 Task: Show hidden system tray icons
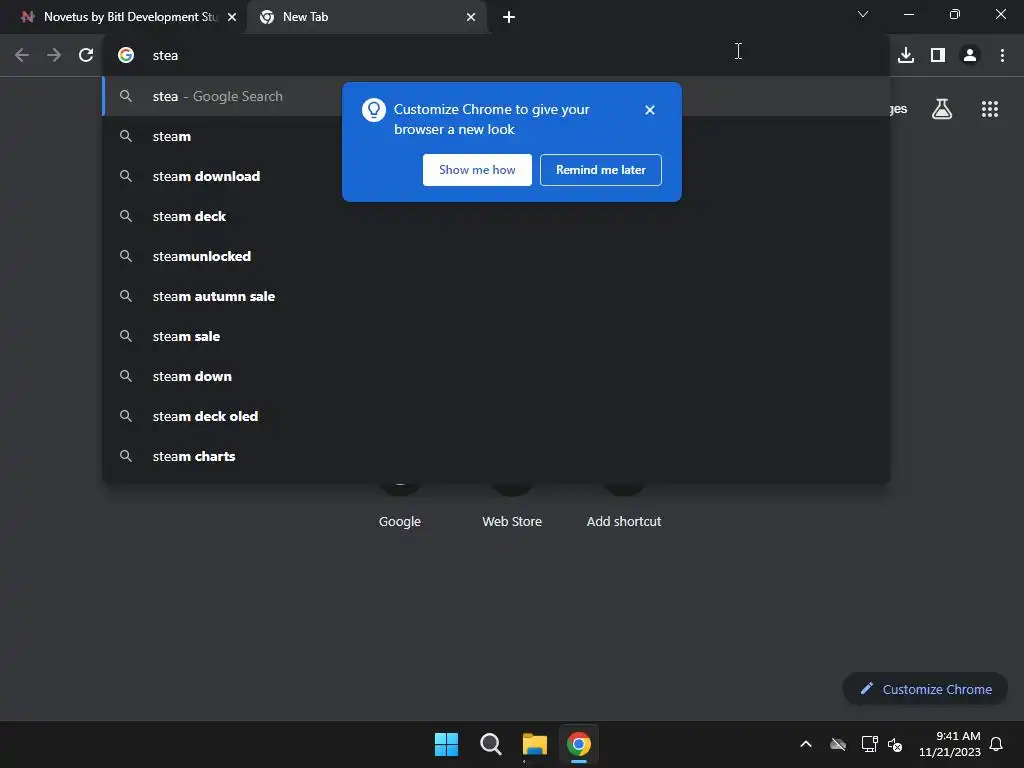(x=806, y=744)
